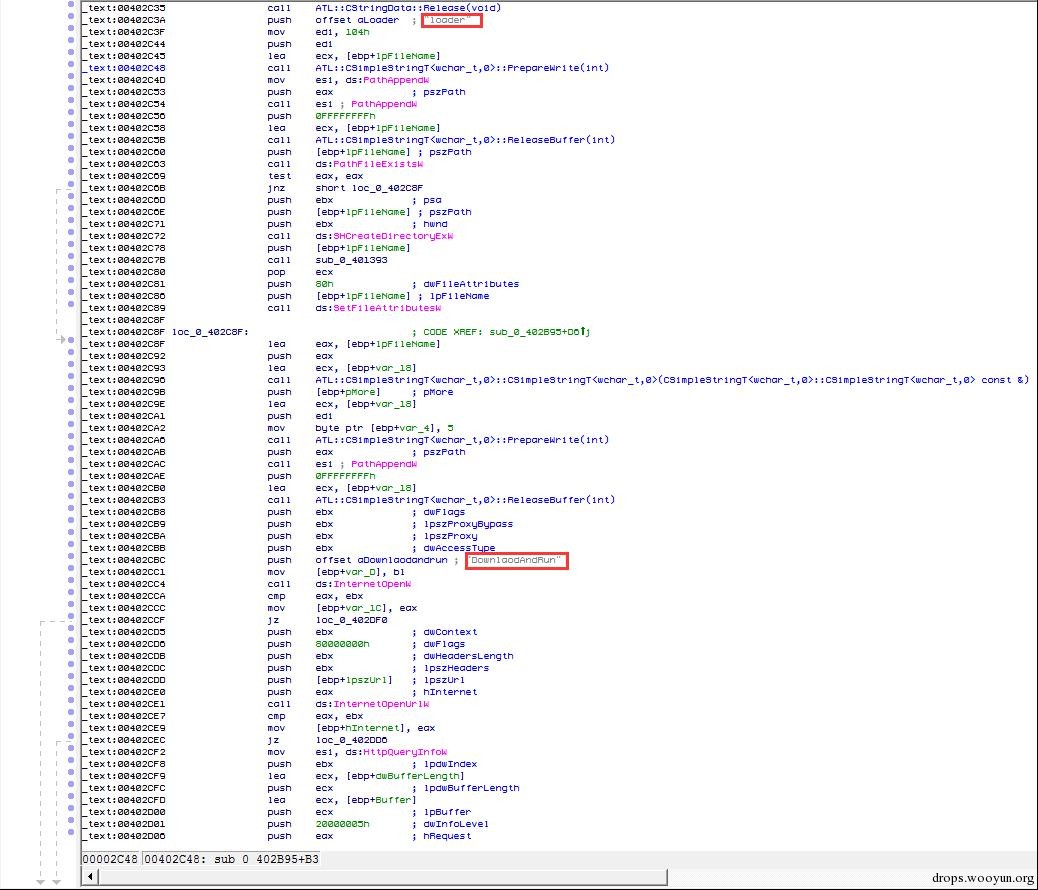Viewport: 1038px width, 890px height.
Task: Click the 'offset aDownlaodandrun' operand
Action: tap(381, 560)
